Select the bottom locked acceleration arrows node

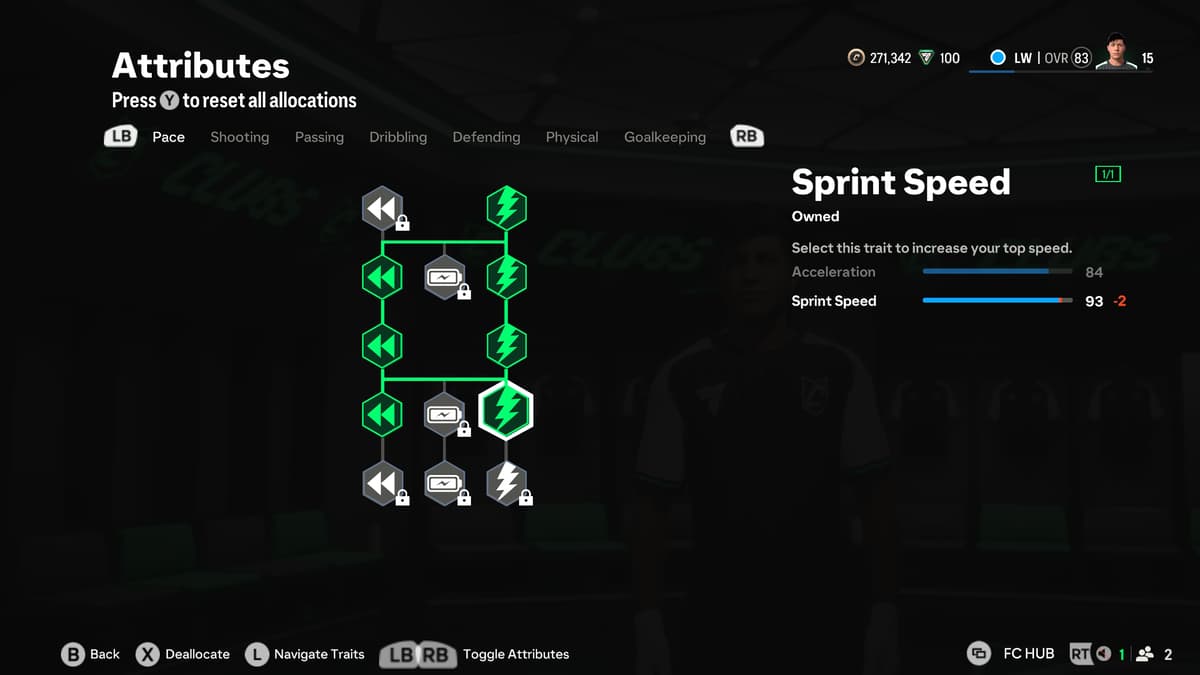382,483
